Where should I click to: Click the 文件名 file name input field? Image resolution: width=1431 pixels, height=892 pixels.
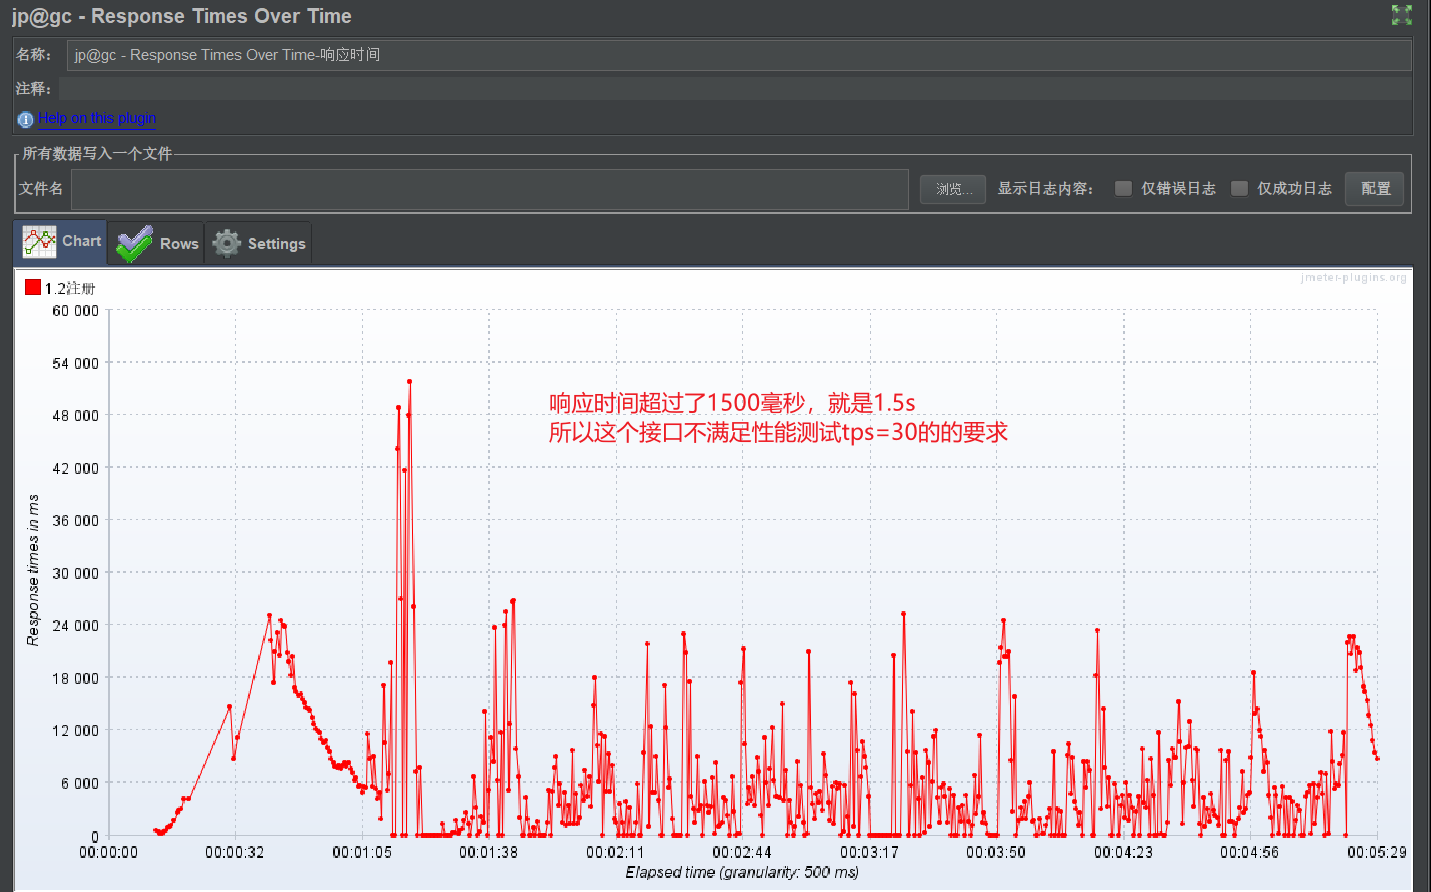[x=490, y=189]
